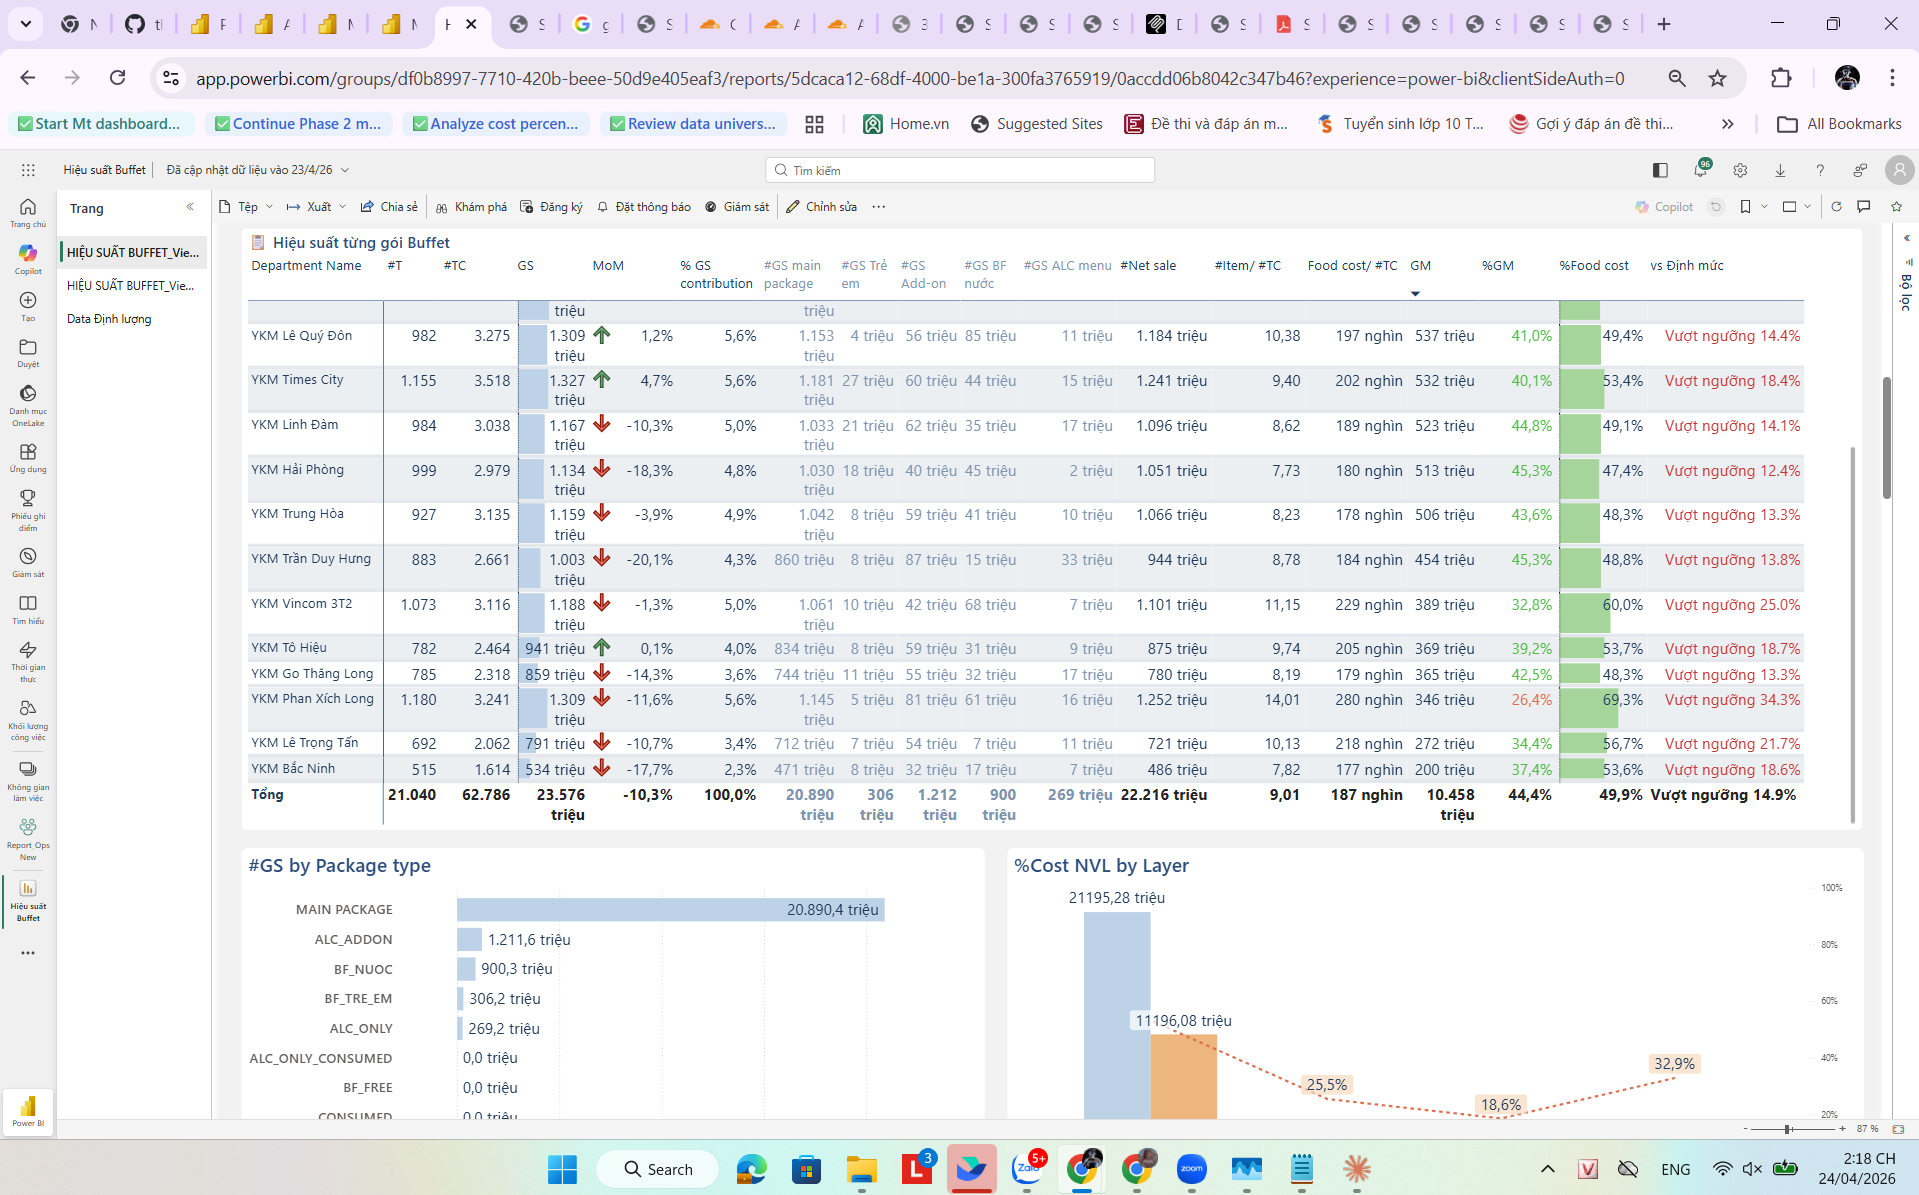Viewport: 1919px width, 1195px height.
Task: Open the app launcher waffle icon
Action: coord(28,170)
